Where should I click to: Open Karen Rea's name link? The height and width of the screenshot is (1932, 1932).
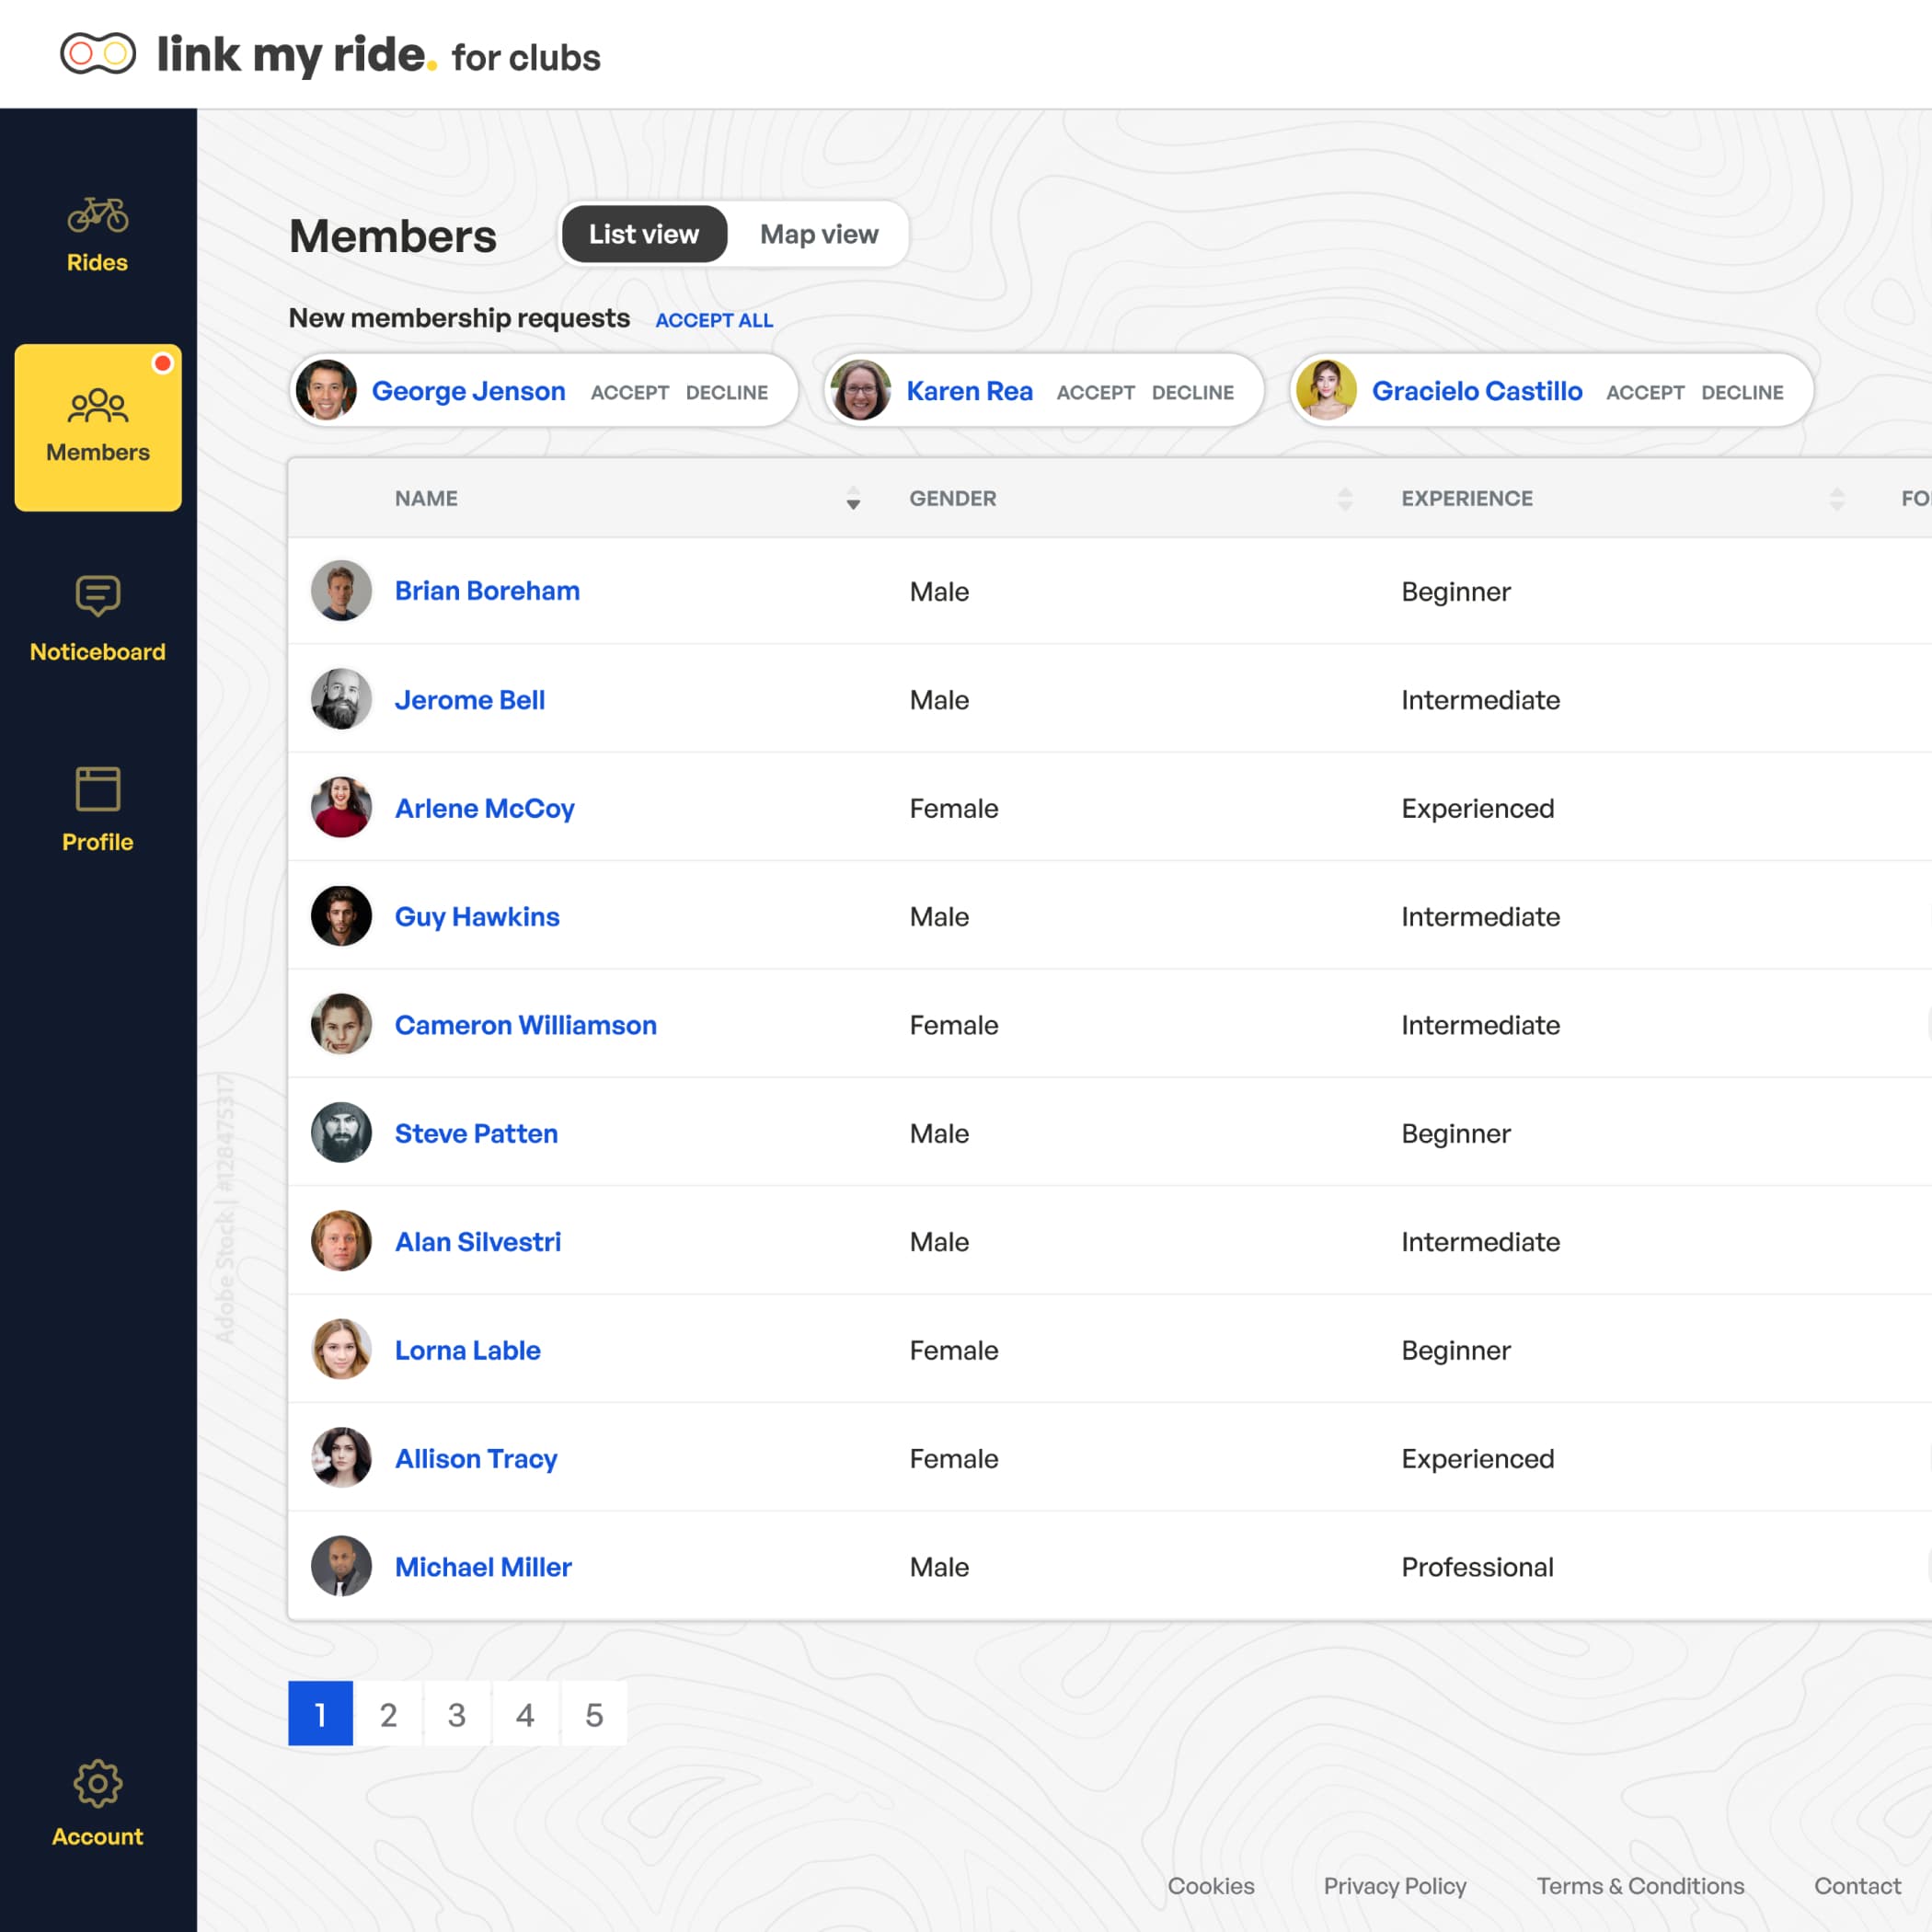coord(969,391)
